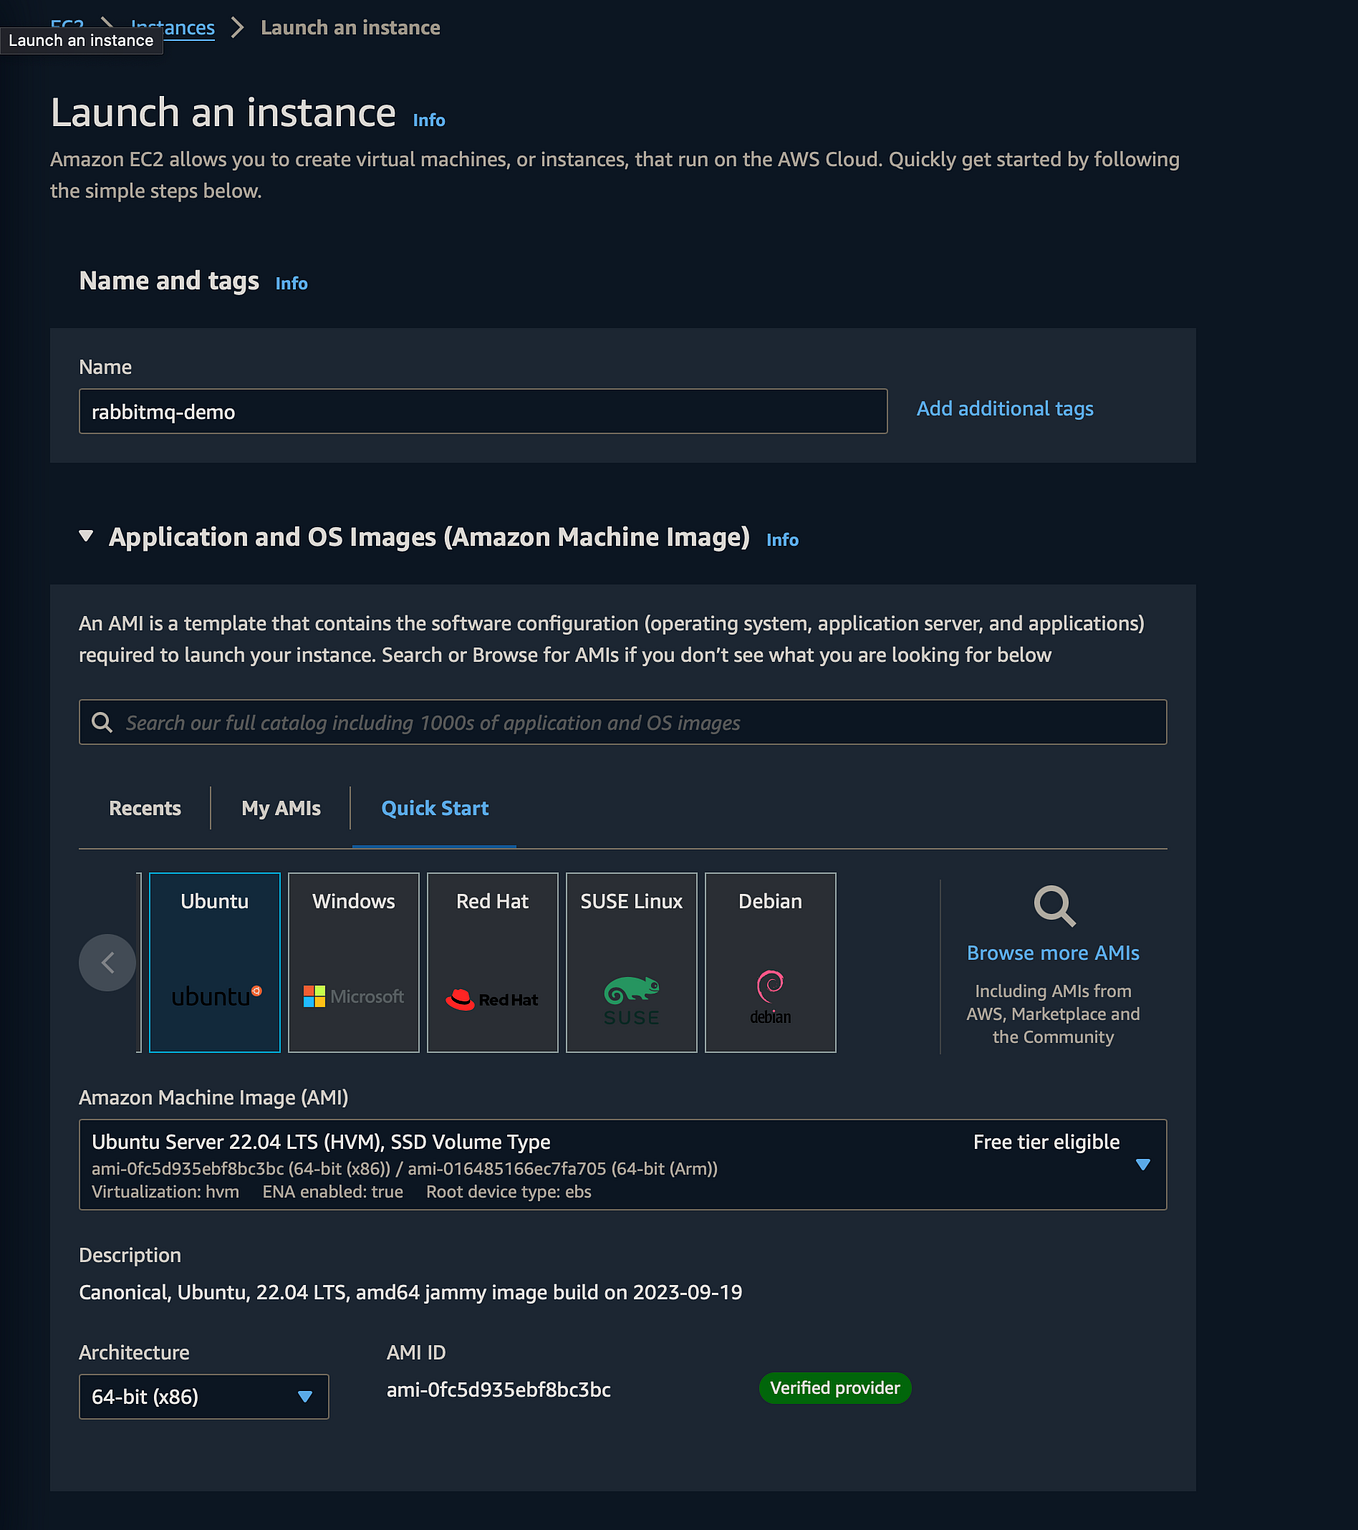
Task: Collapse Application and OS Images section
Action: coord(86,537)
